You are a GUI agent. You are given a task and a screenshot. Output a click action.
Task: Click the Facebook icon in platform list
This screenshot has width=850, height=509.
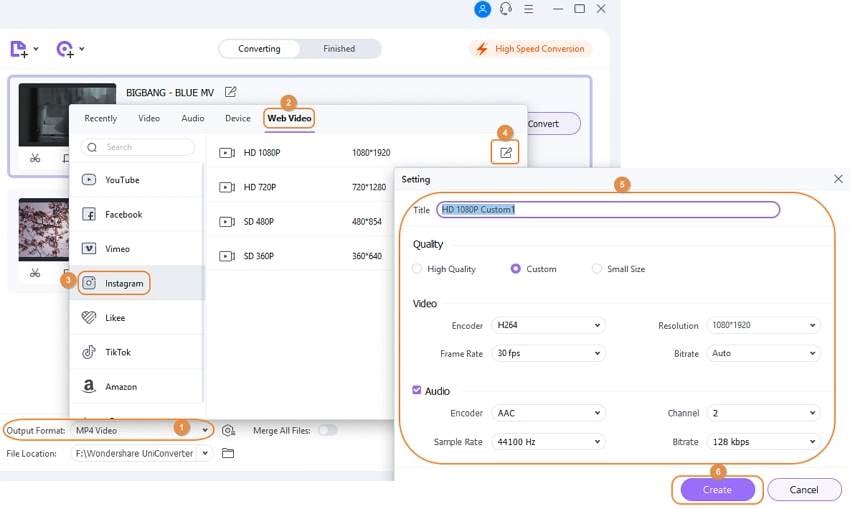pyautogui.click(x=89, y=214)
